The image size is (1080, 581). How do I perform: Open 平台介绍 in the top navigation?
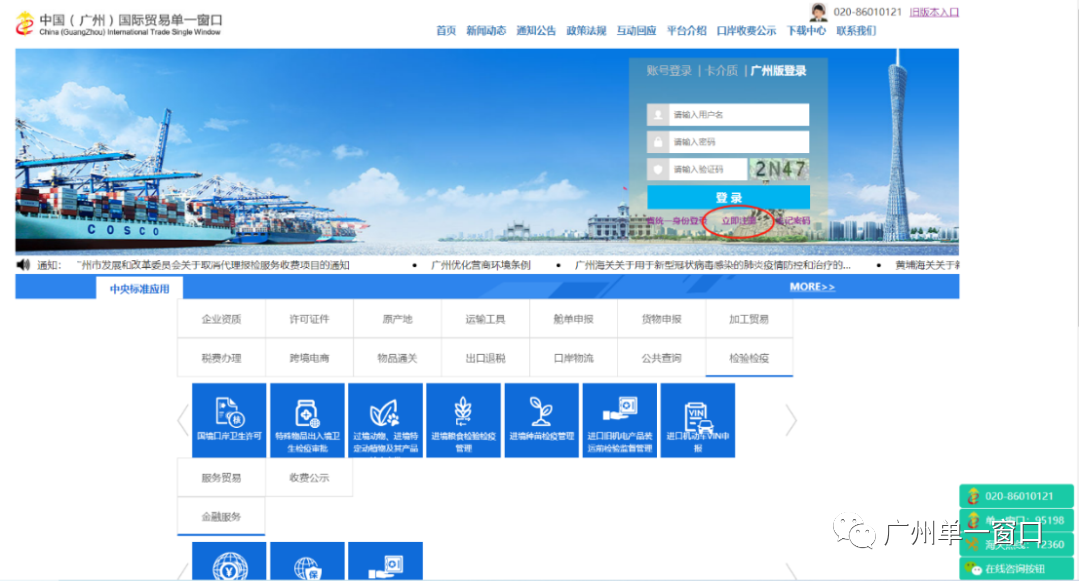click(x=687, y=30)
